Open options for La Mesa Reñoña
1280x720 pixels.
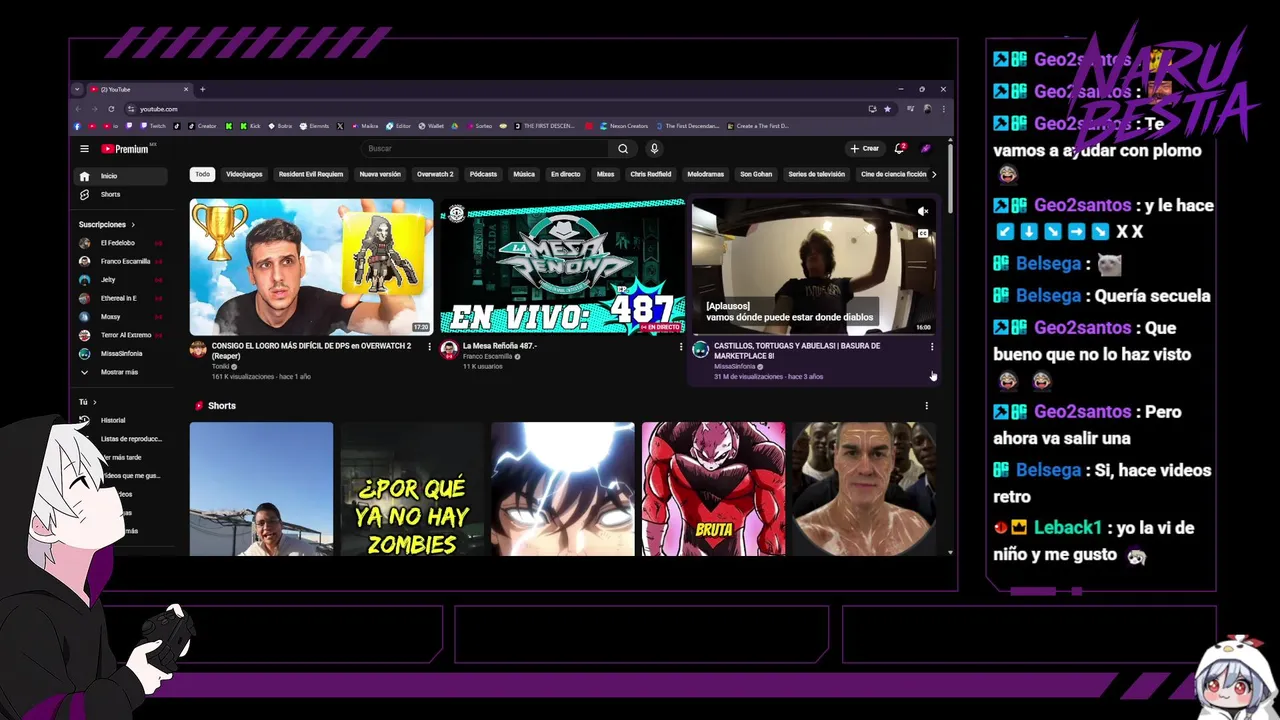681,347
